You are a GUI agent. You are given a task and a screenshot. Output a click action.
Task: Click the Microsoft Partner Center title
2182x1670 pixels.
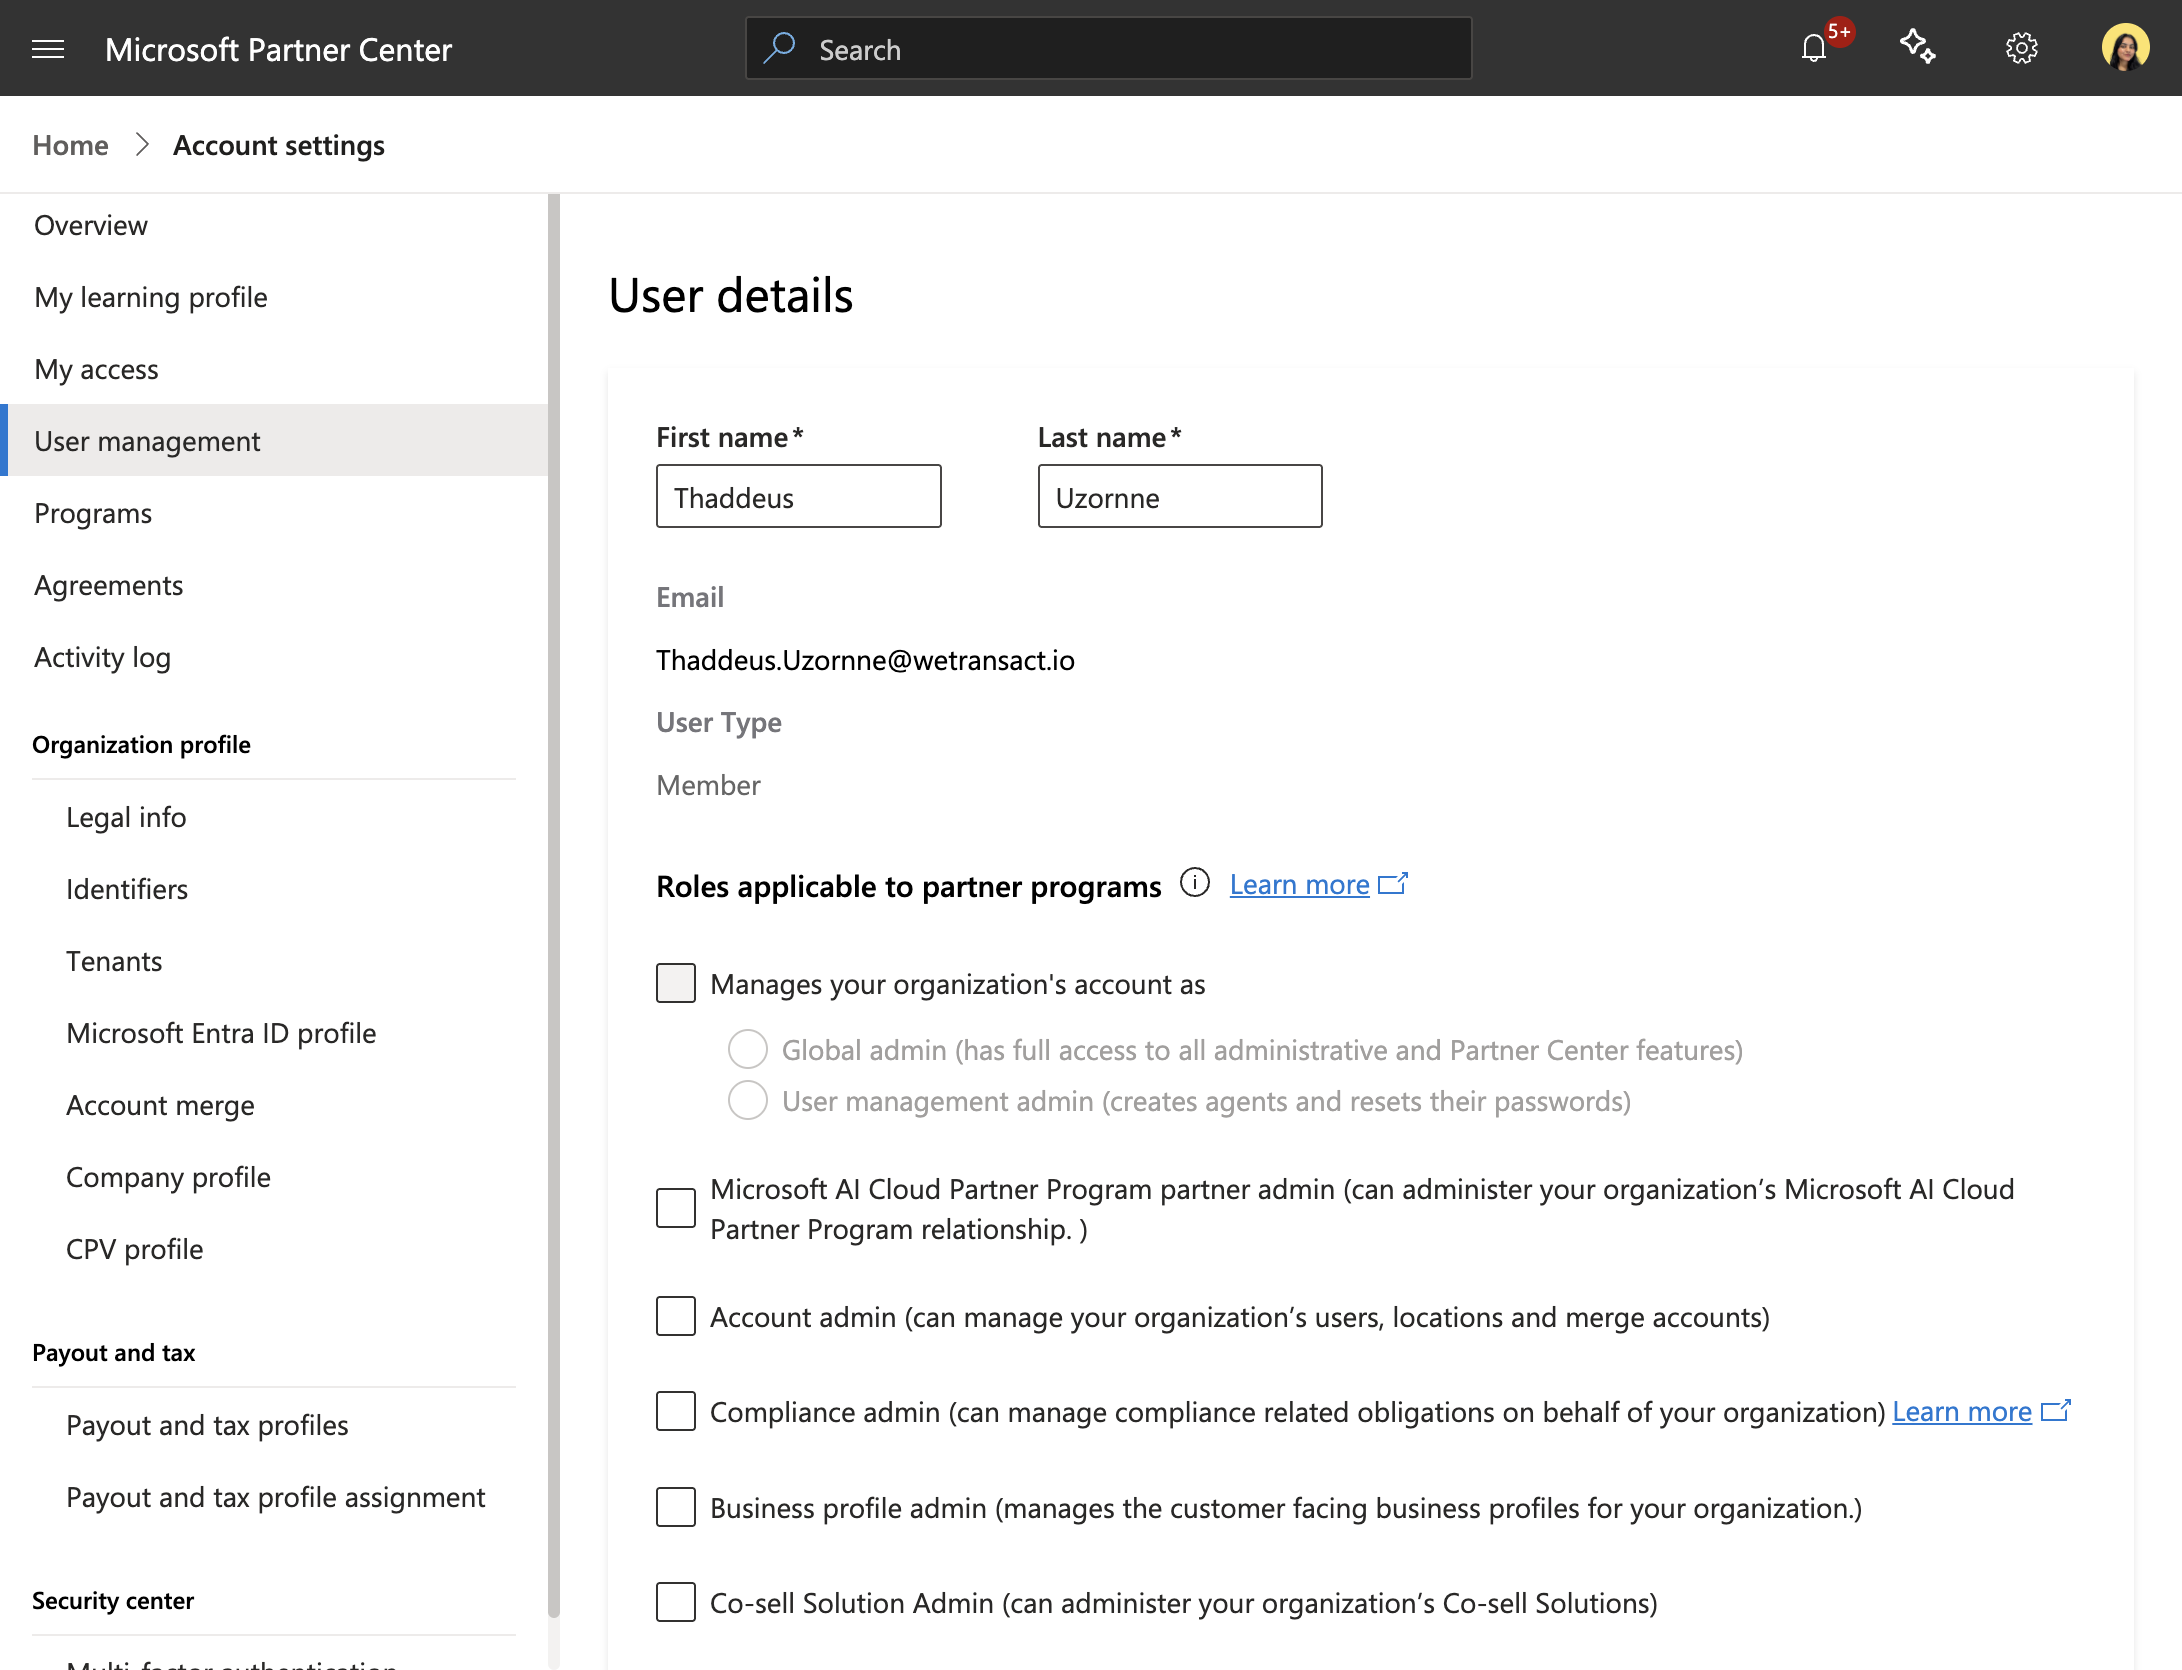[278, 49]
